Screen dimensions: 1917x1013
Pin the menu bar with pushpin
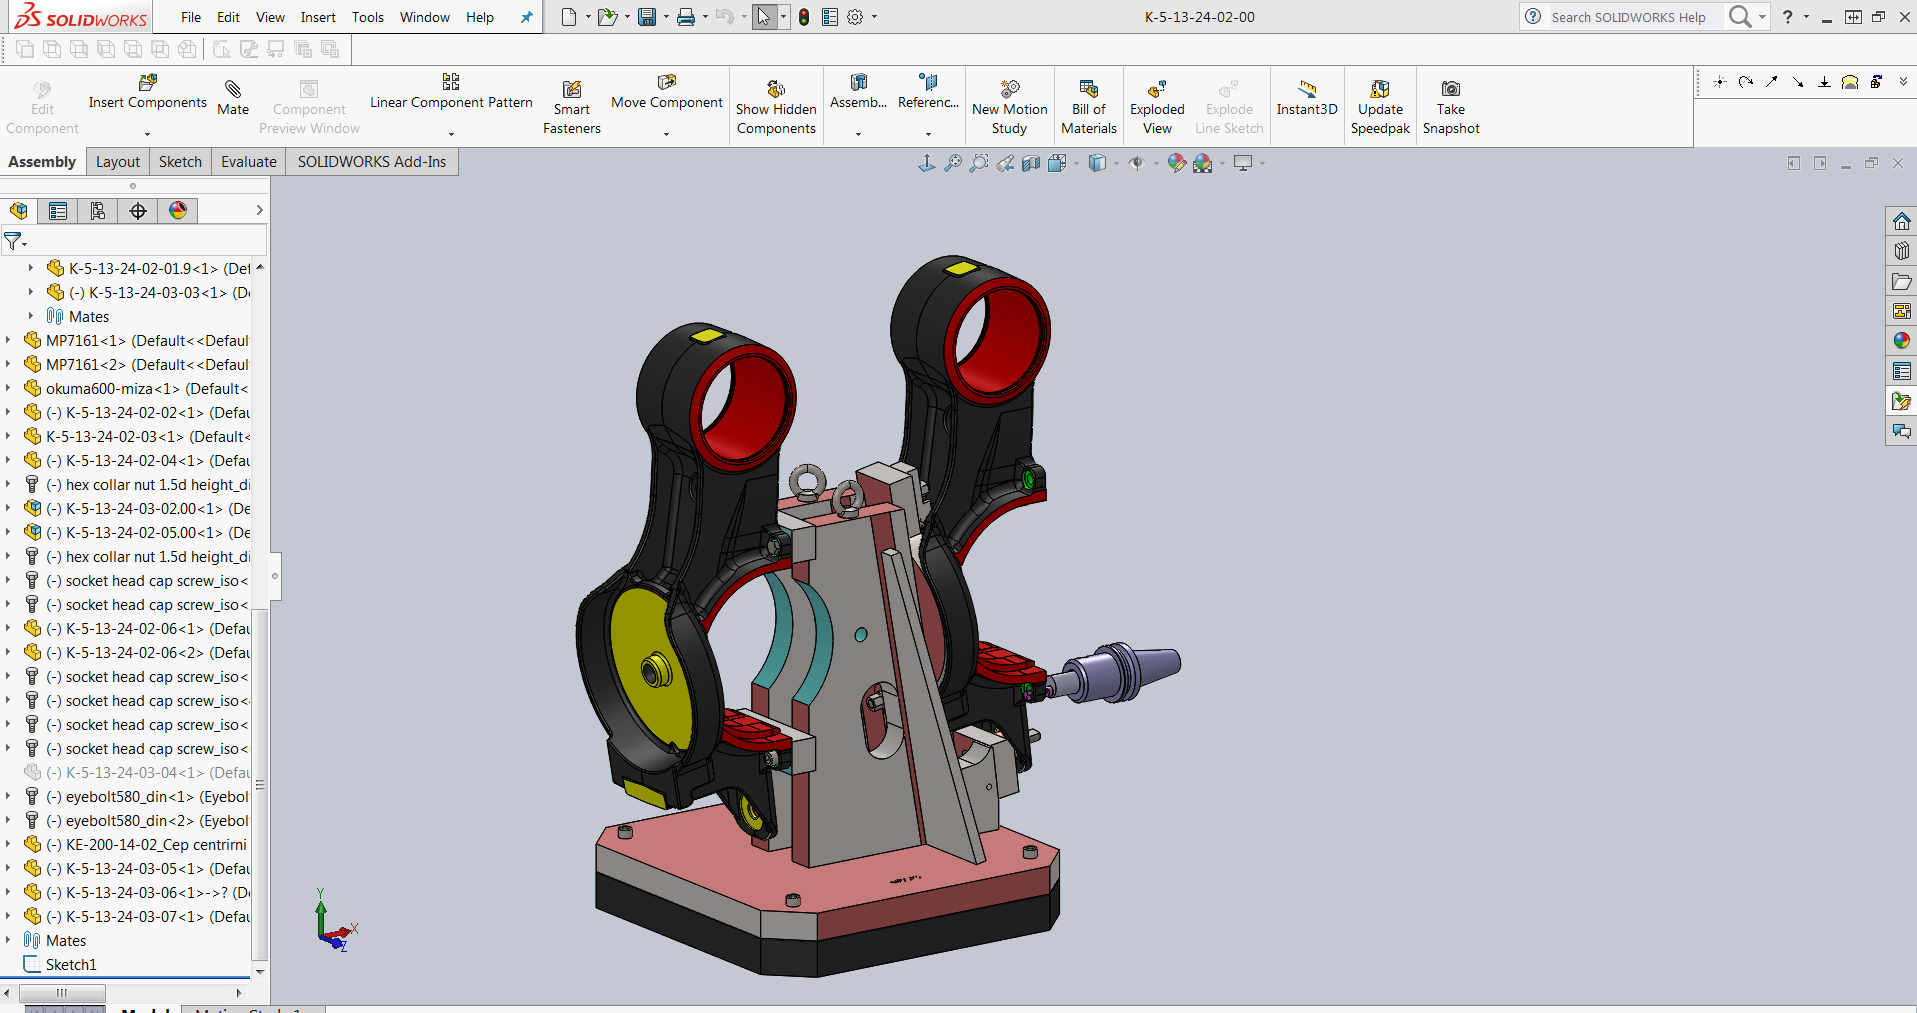[527, 17]
